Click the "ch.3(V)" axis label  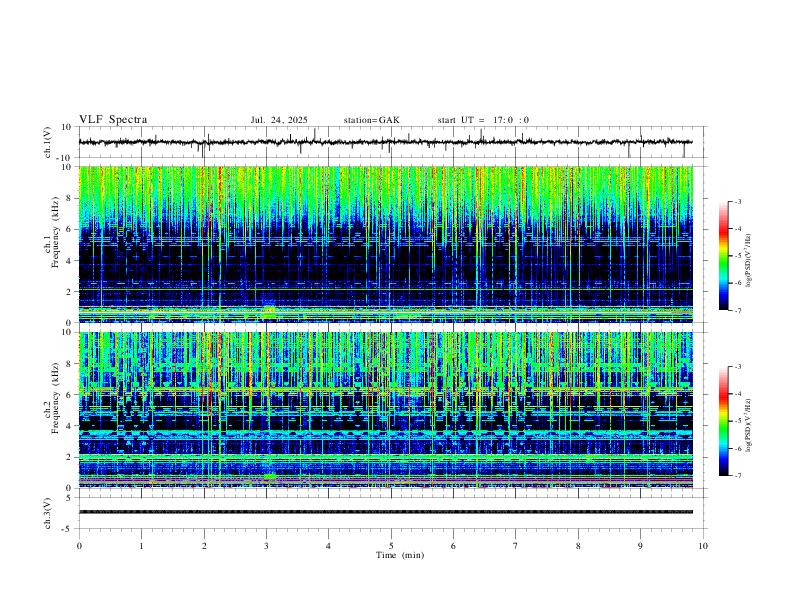48,513
